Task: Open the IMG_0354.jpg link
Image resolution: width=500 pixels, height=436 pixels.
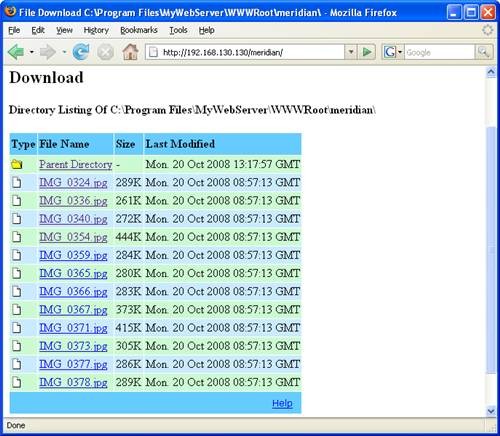Action: (x=73, y=237)
